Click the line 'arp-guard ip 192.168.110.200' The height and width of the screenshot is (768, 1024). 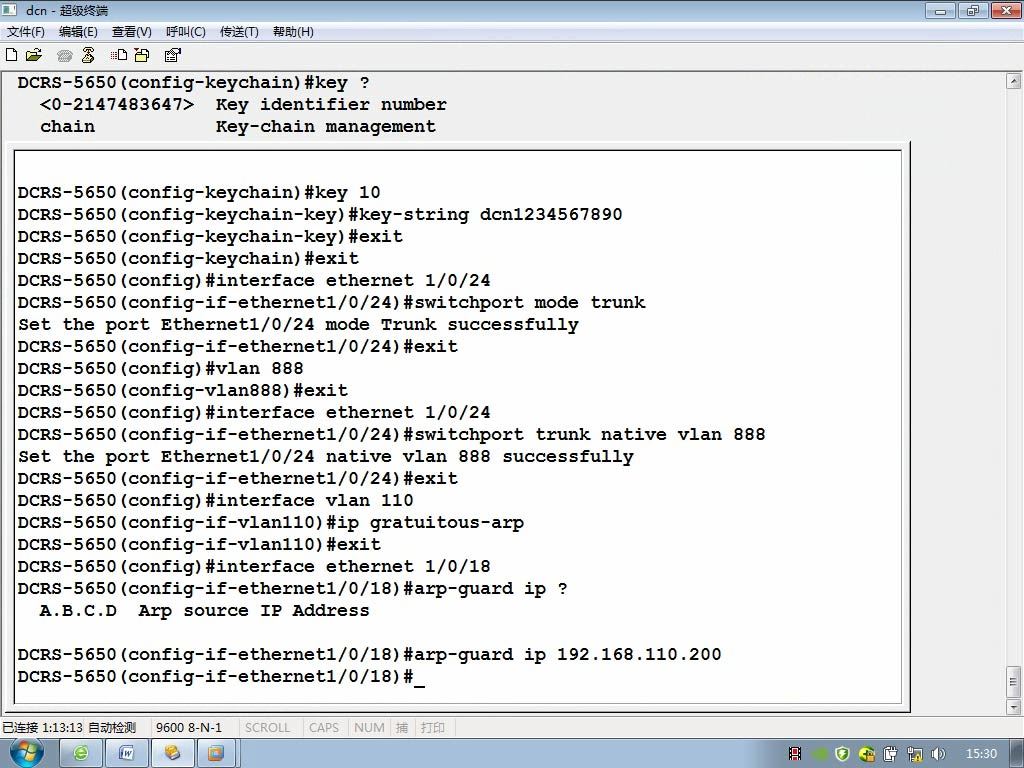pyautogui.click(x=370, y=654)
